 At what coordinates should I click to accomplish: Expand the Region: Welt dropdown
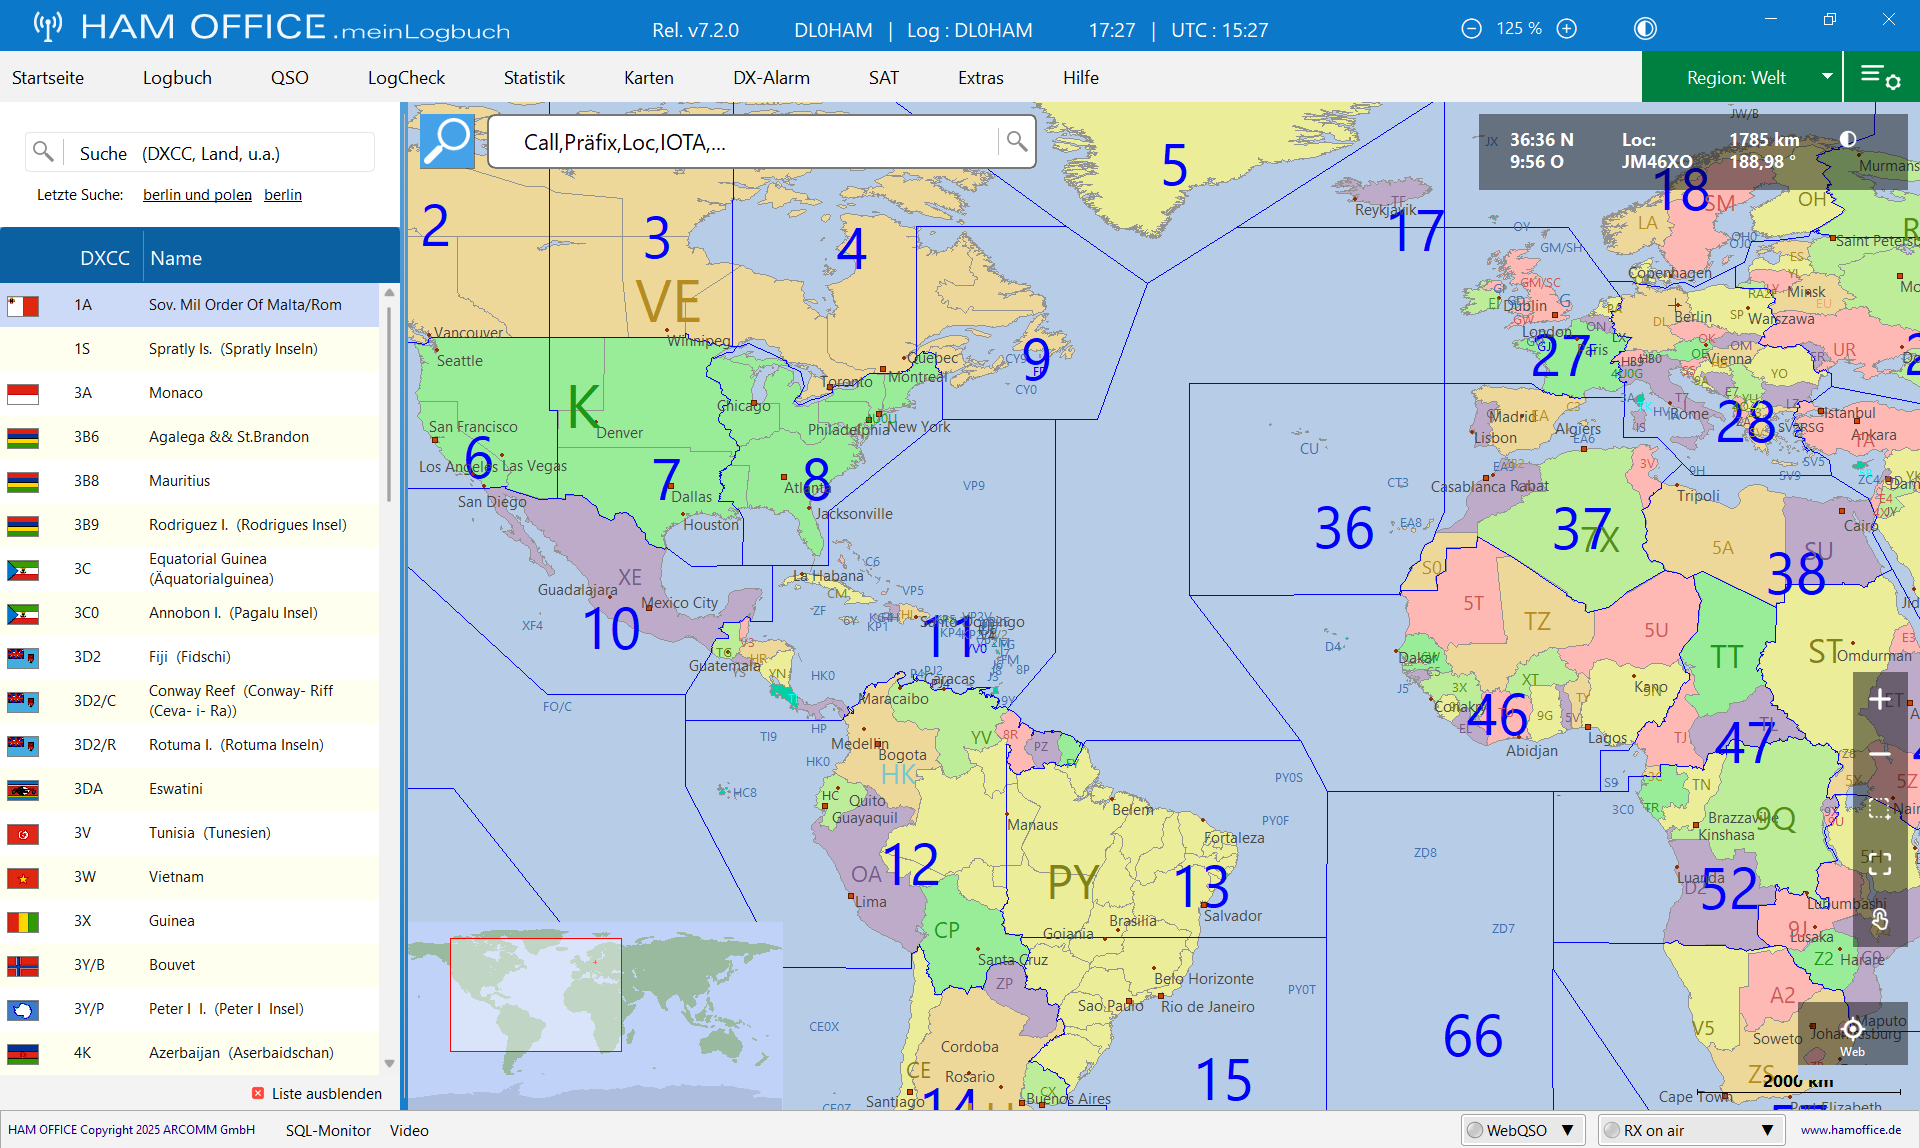click(x=1743, y=77)
